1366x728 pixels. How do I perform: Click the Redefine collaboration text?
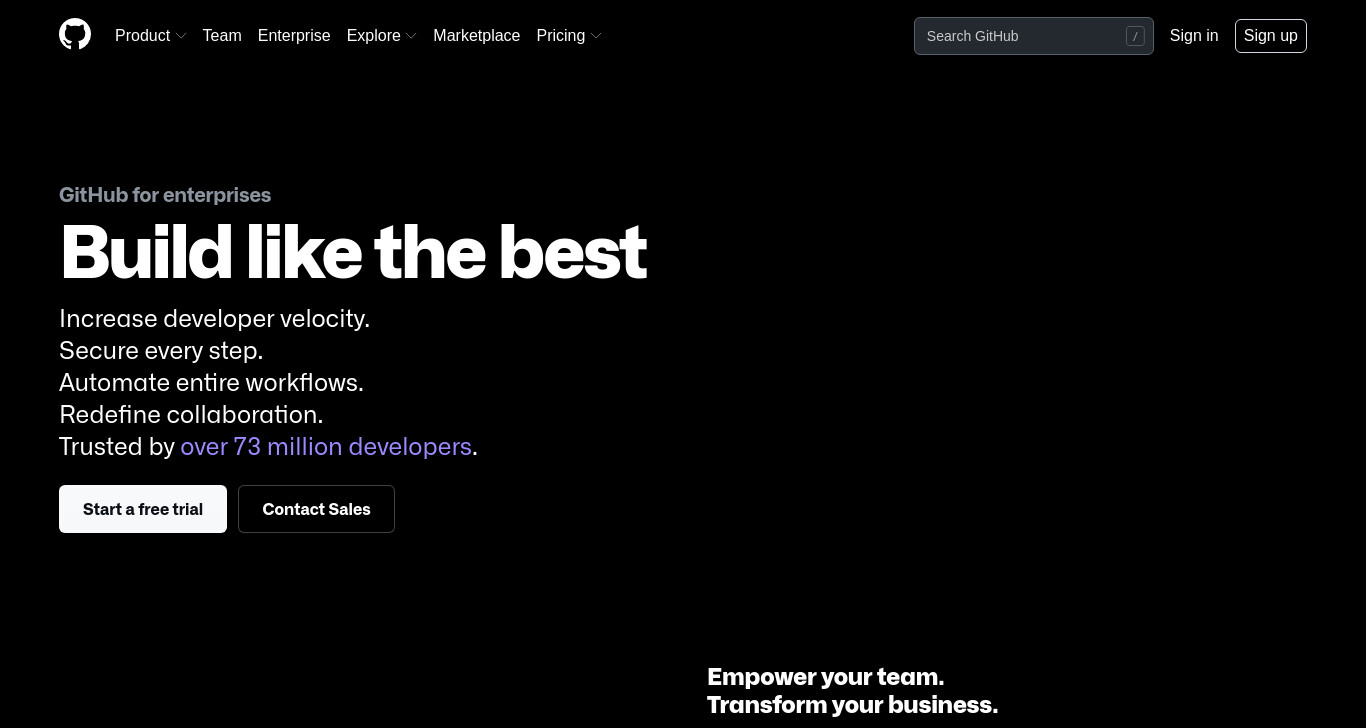pos(191,414)
